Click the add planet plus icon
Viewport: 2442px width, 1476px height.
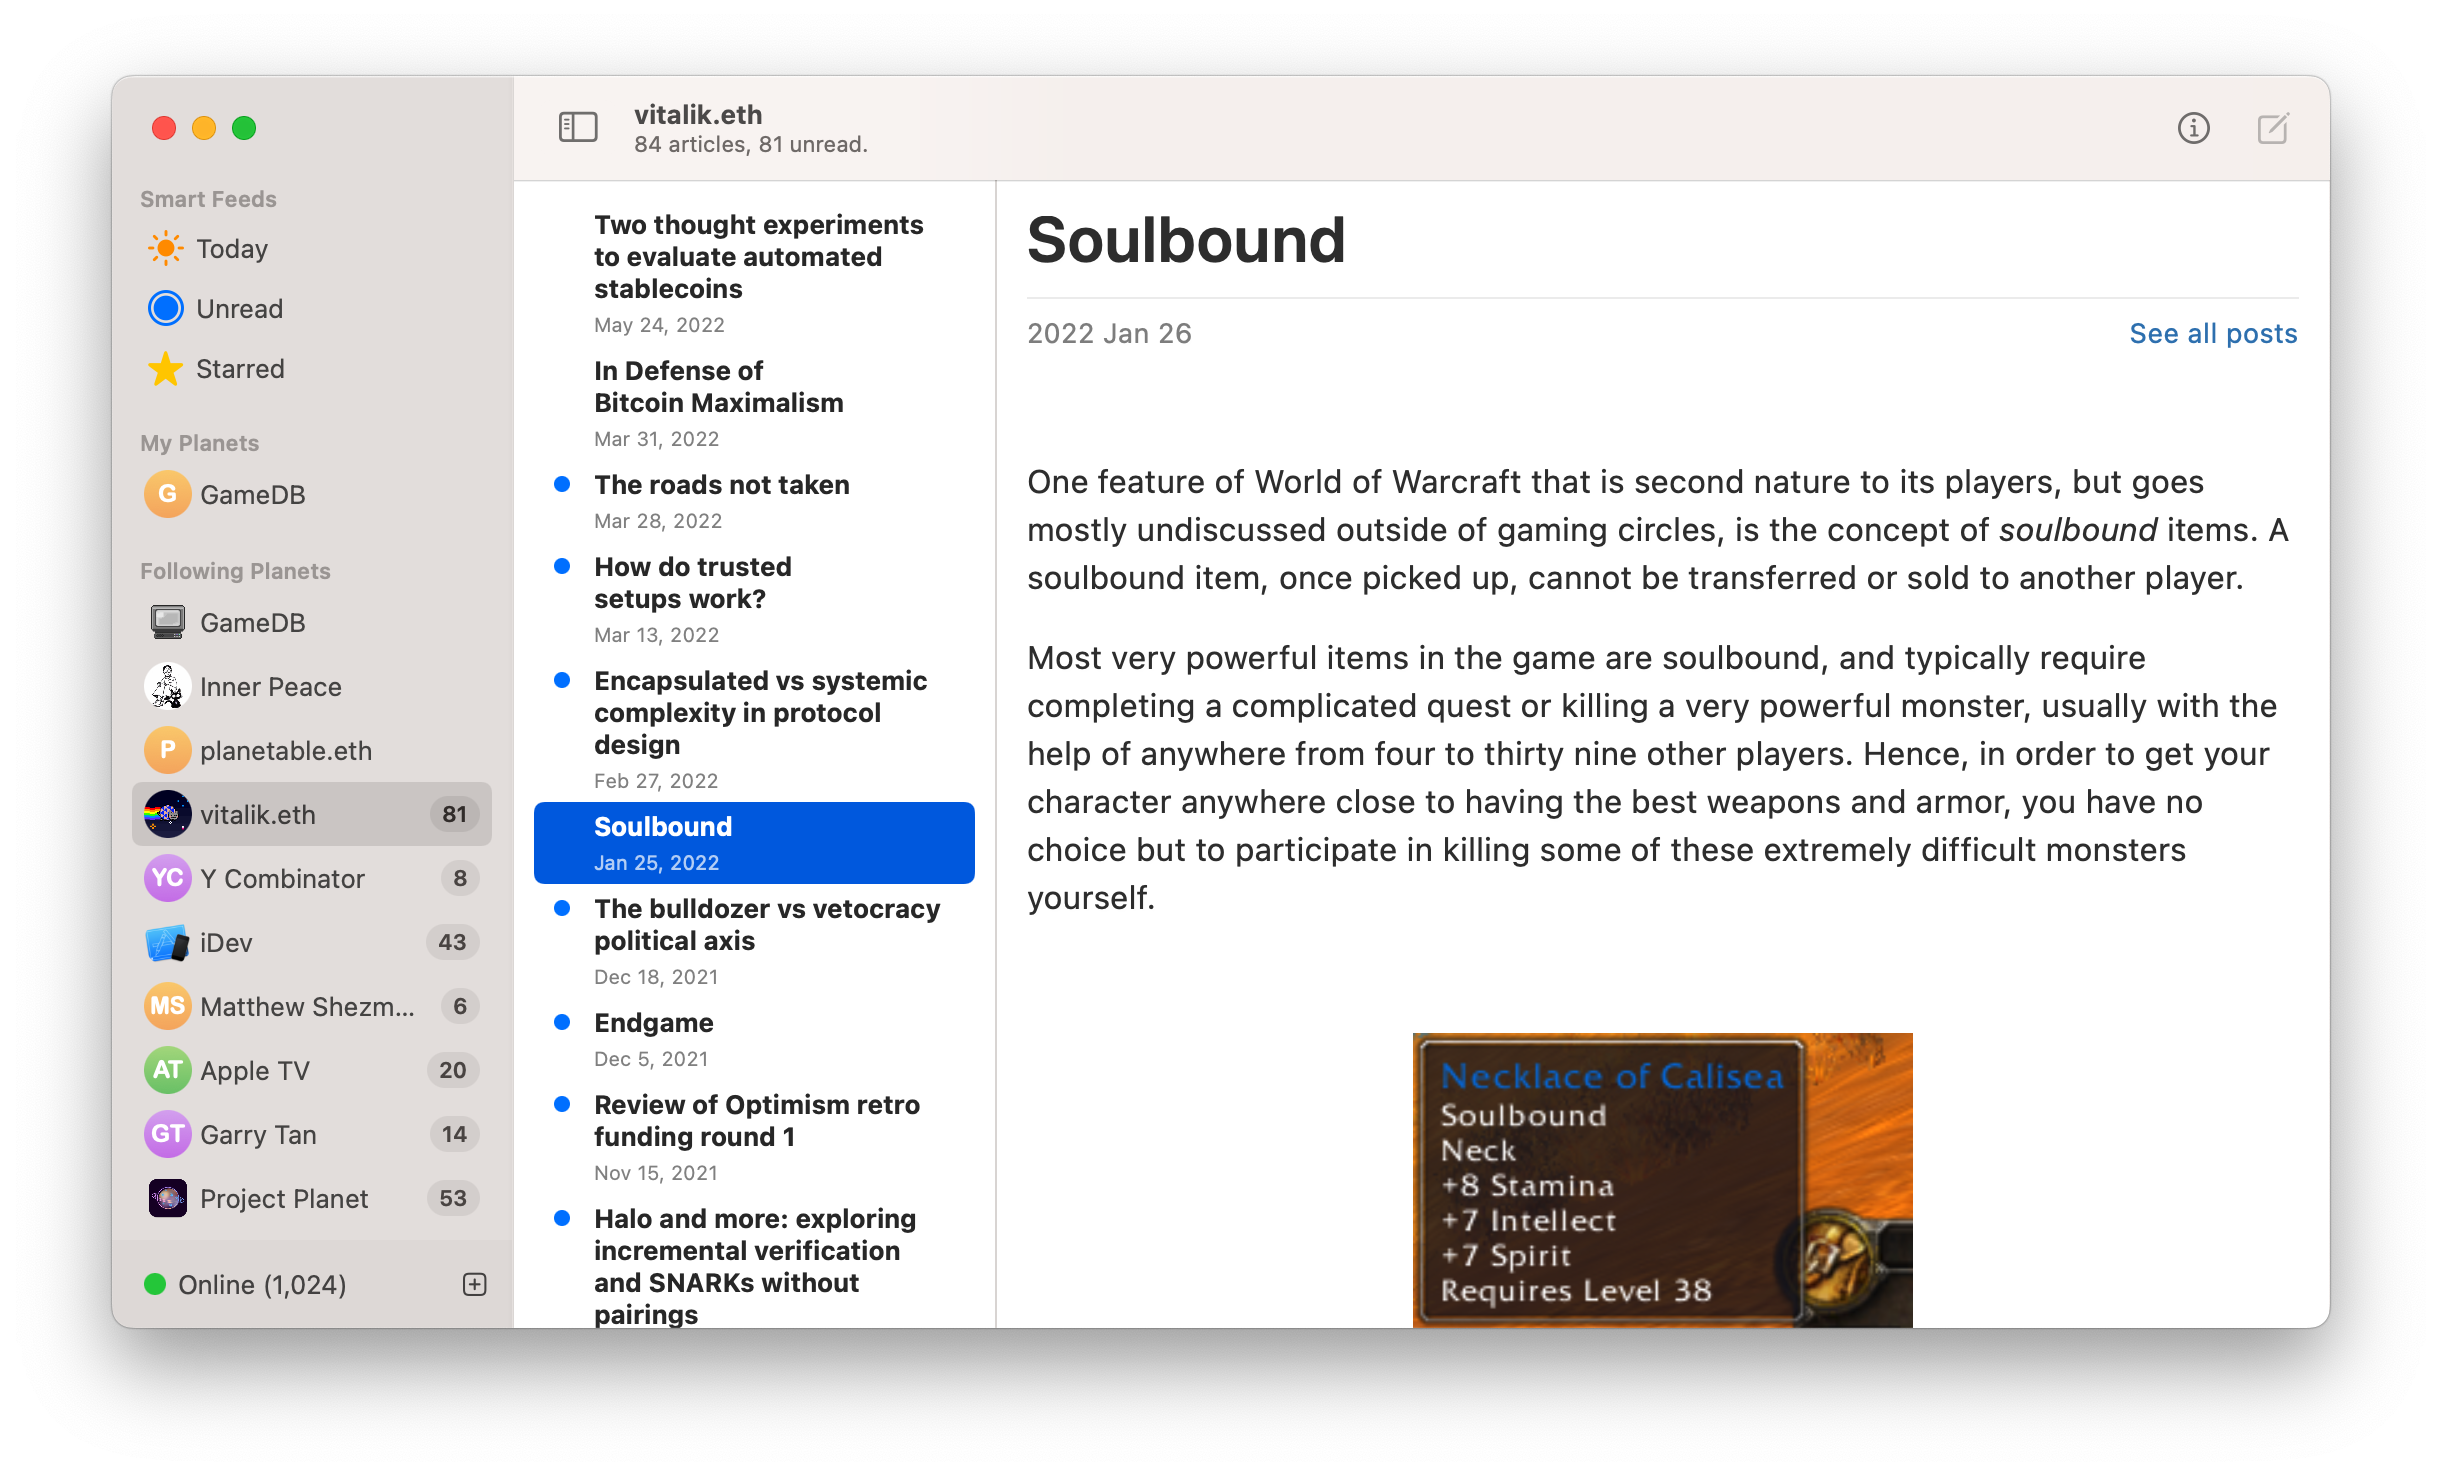tap(474, 1284)
